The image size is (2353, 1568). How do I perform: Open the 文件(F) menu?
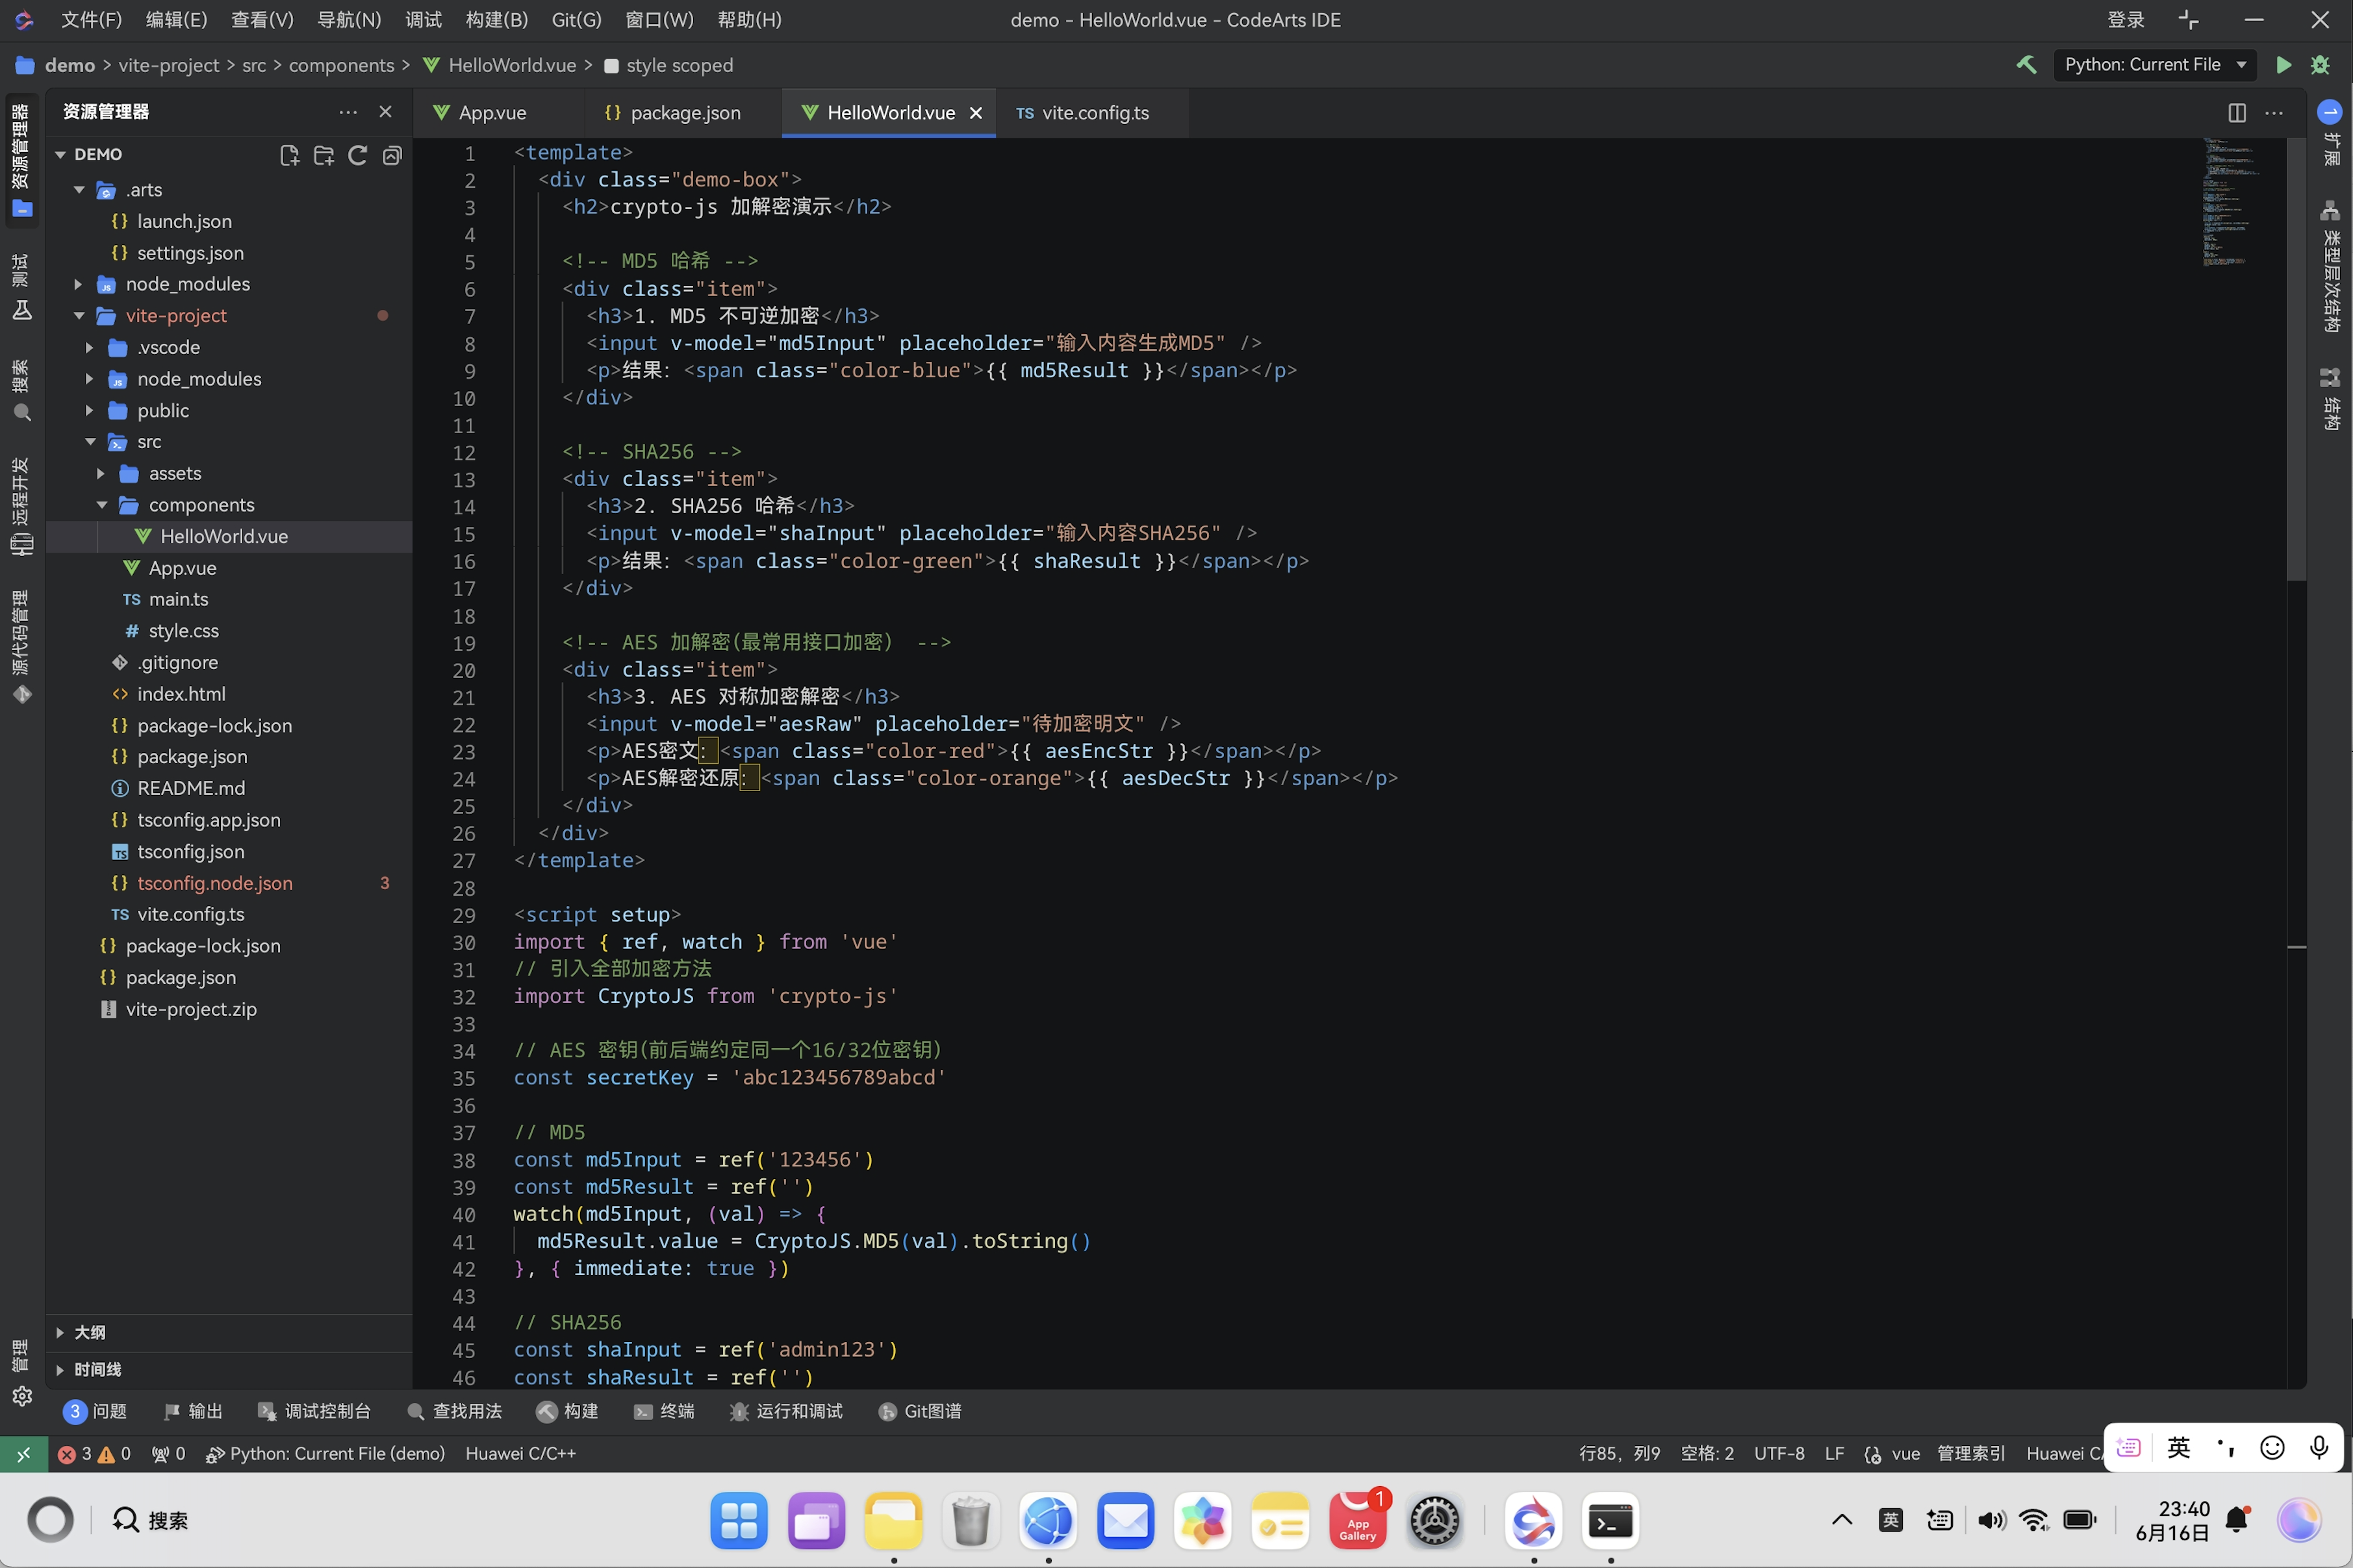pyautogui.click(x=91, y=20)
